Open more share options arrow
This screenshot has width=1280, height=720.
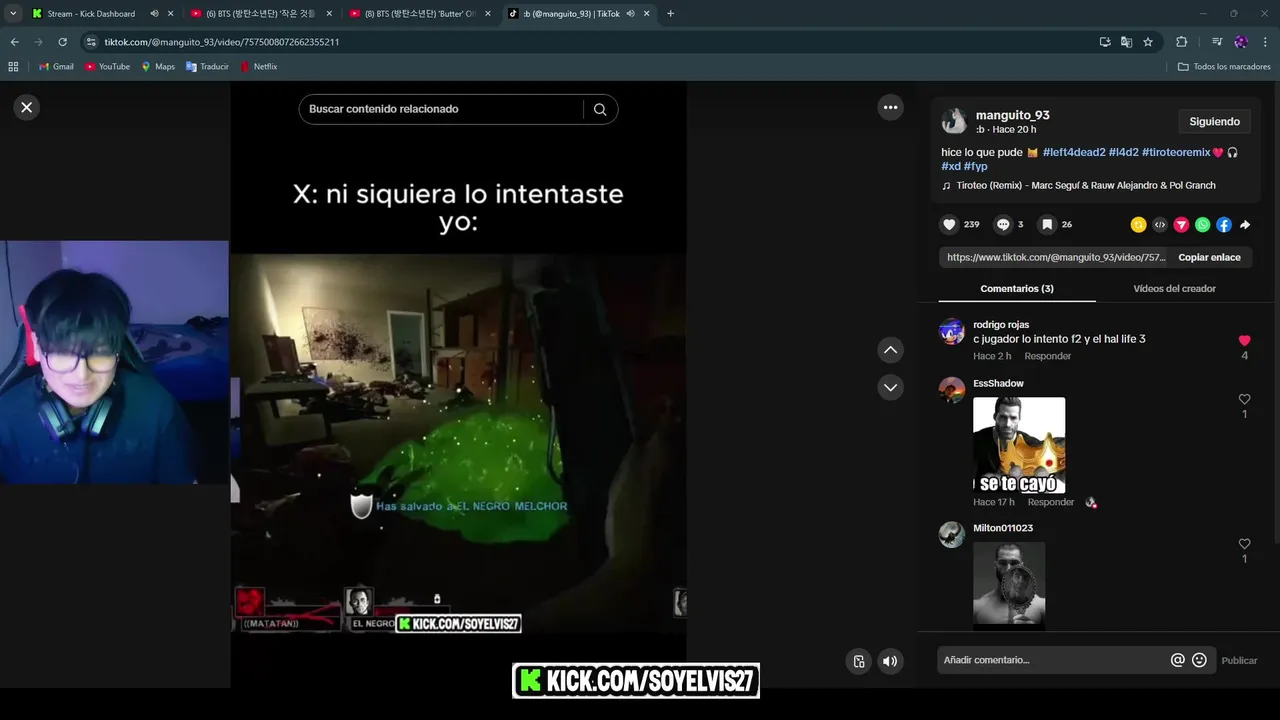pos(1245,225)
